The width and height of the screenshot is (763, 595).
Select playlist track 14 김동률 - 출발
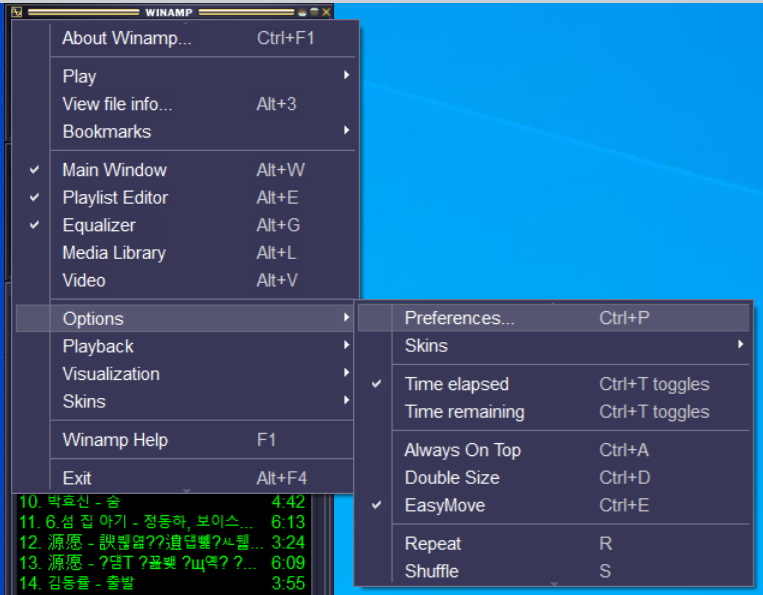[x=163, y=583]
